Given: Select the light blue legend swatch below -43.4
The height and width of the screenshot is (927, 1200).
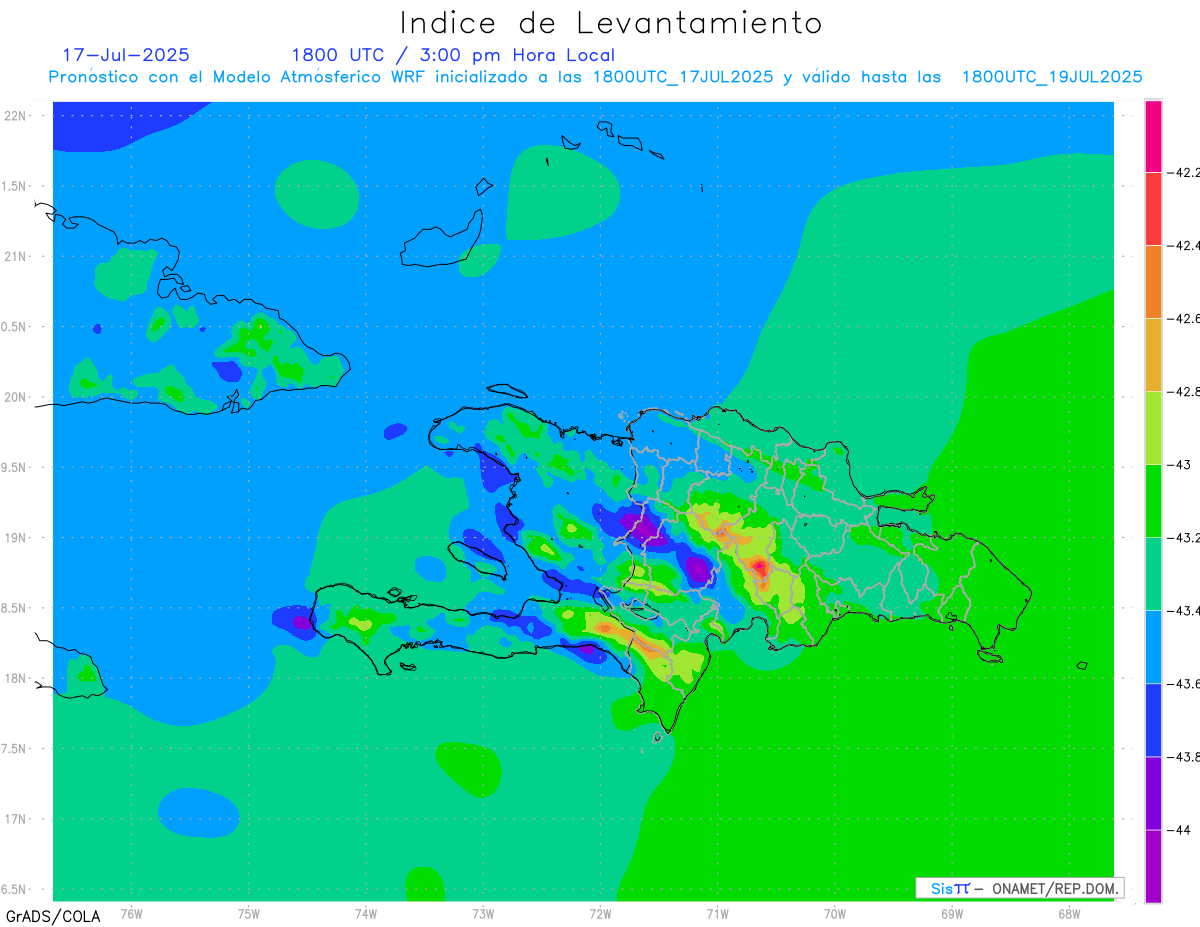Looking at the screenshot, I should [1153, 646].
